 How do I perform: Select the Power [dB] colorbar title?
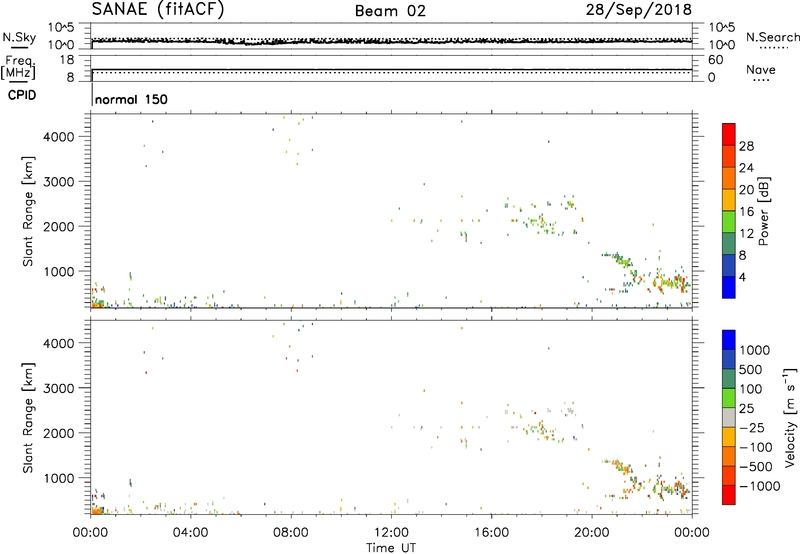tap(763, 211)
